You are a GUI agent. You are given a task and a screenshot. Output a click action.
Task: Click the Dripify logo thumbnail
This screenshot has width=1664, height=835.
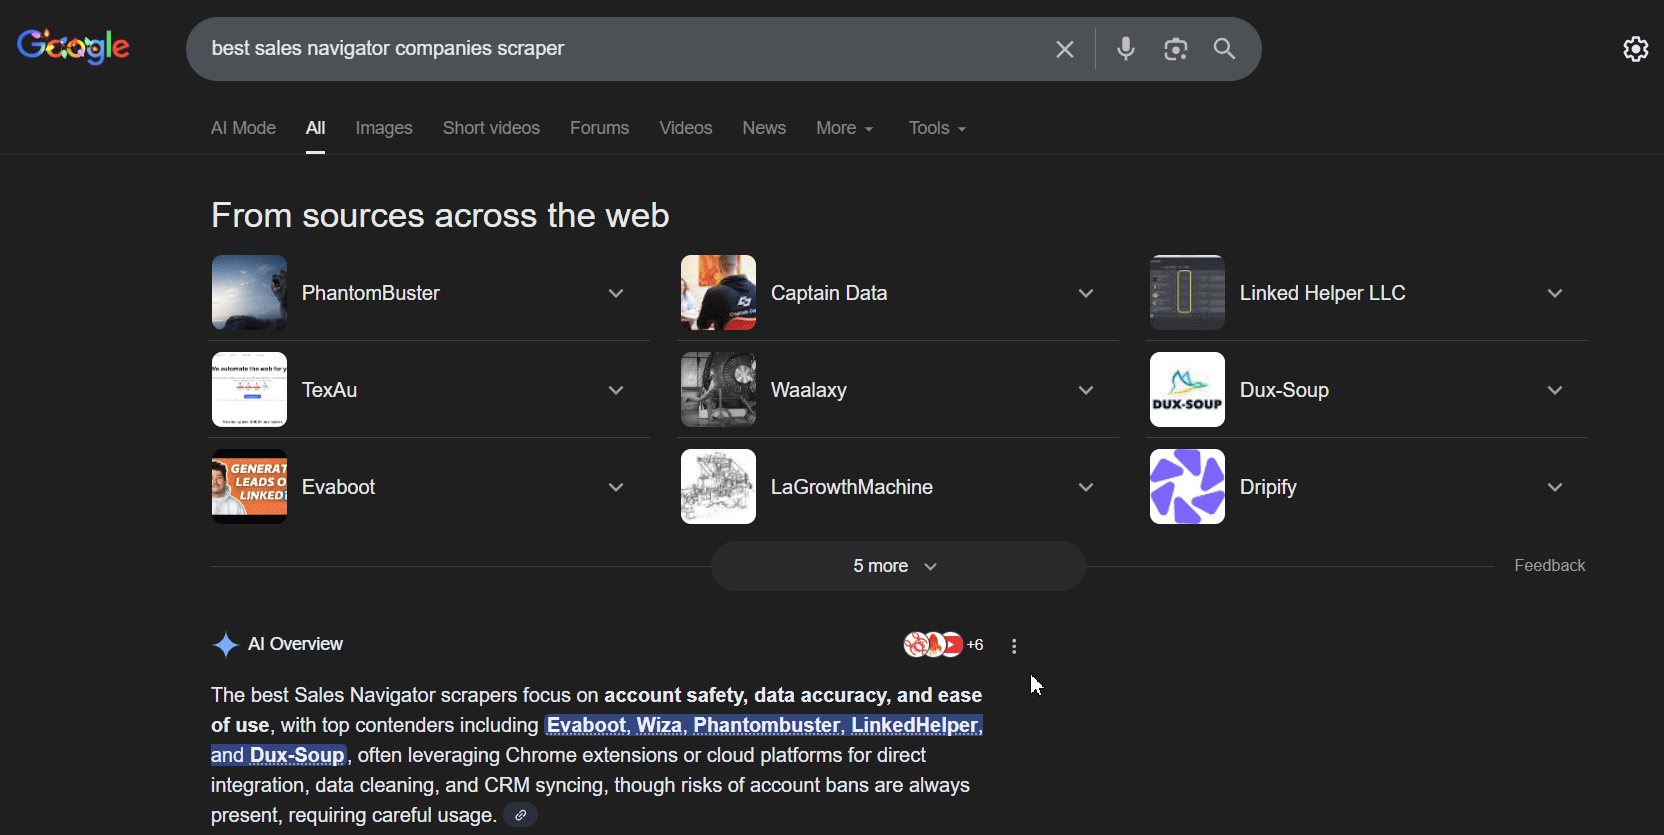click(x=1187, y=486)
